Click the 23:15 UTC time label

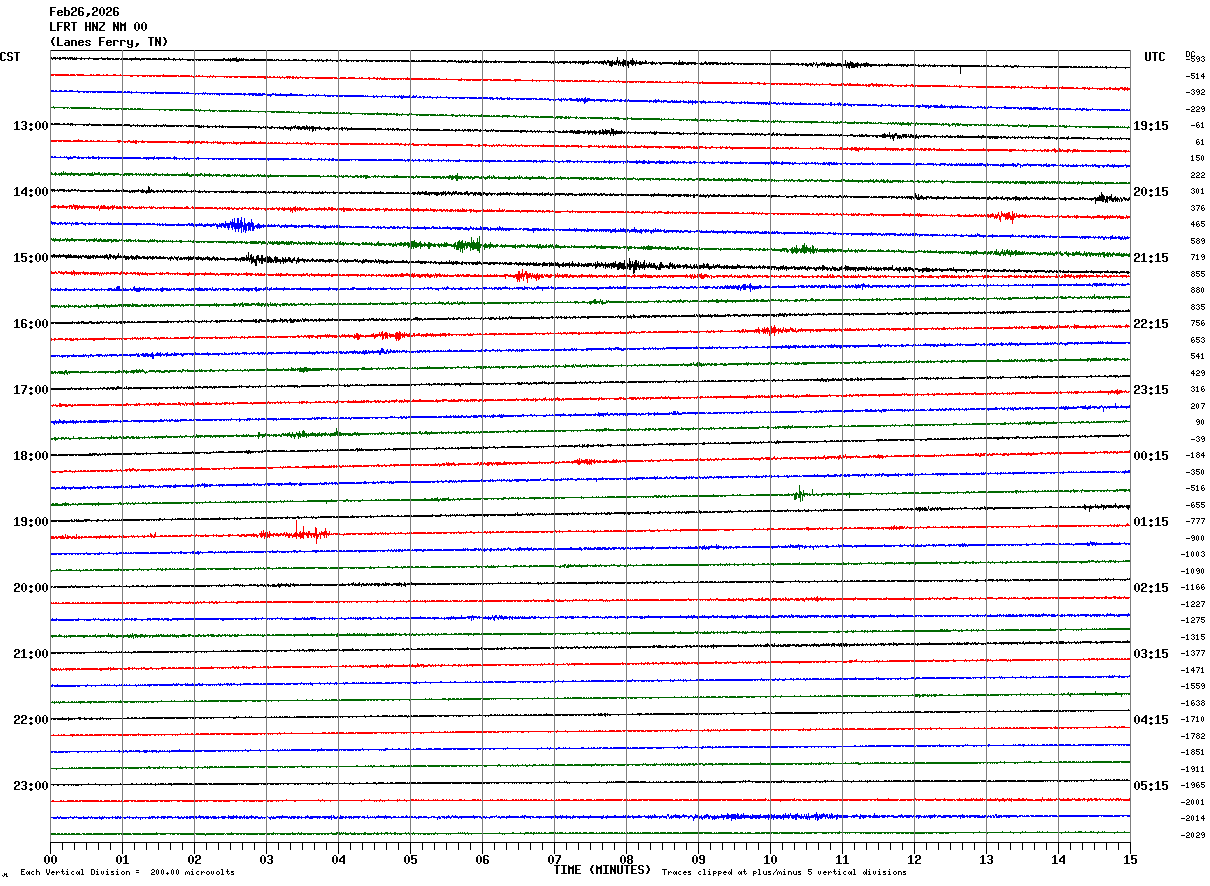tap(1150, 390)
